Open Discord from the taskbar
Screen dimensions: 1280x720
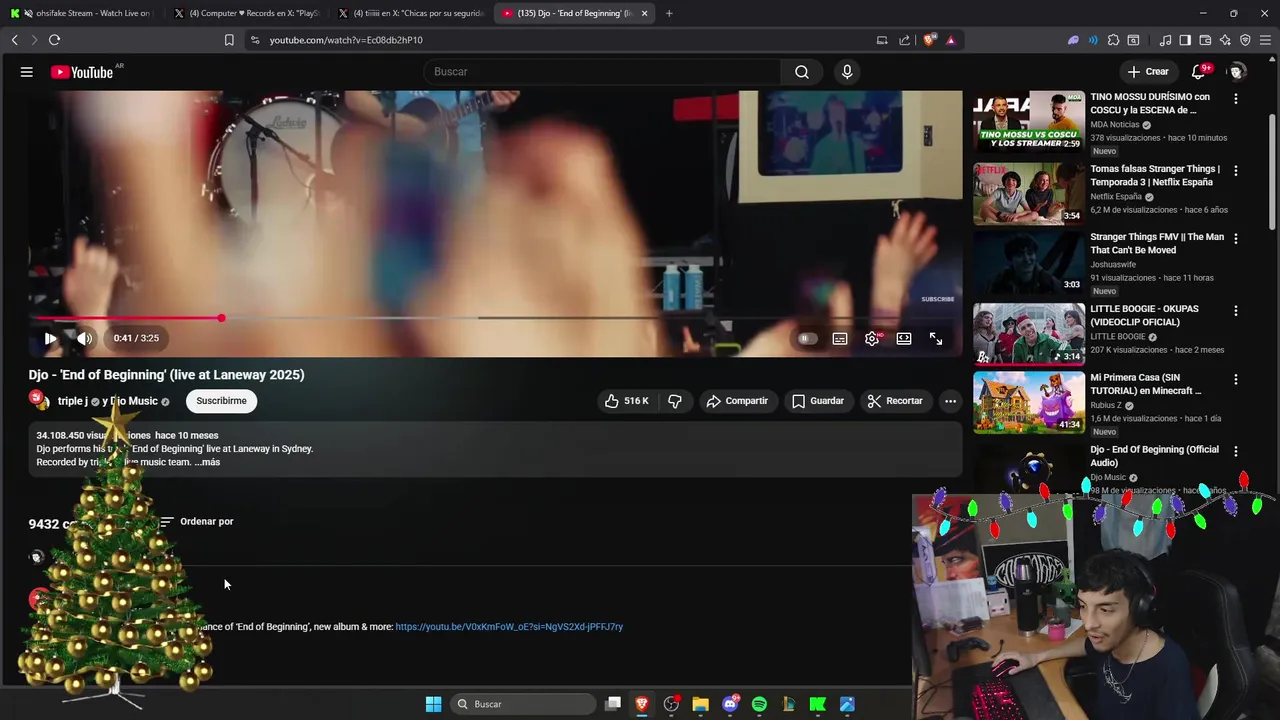730,704
